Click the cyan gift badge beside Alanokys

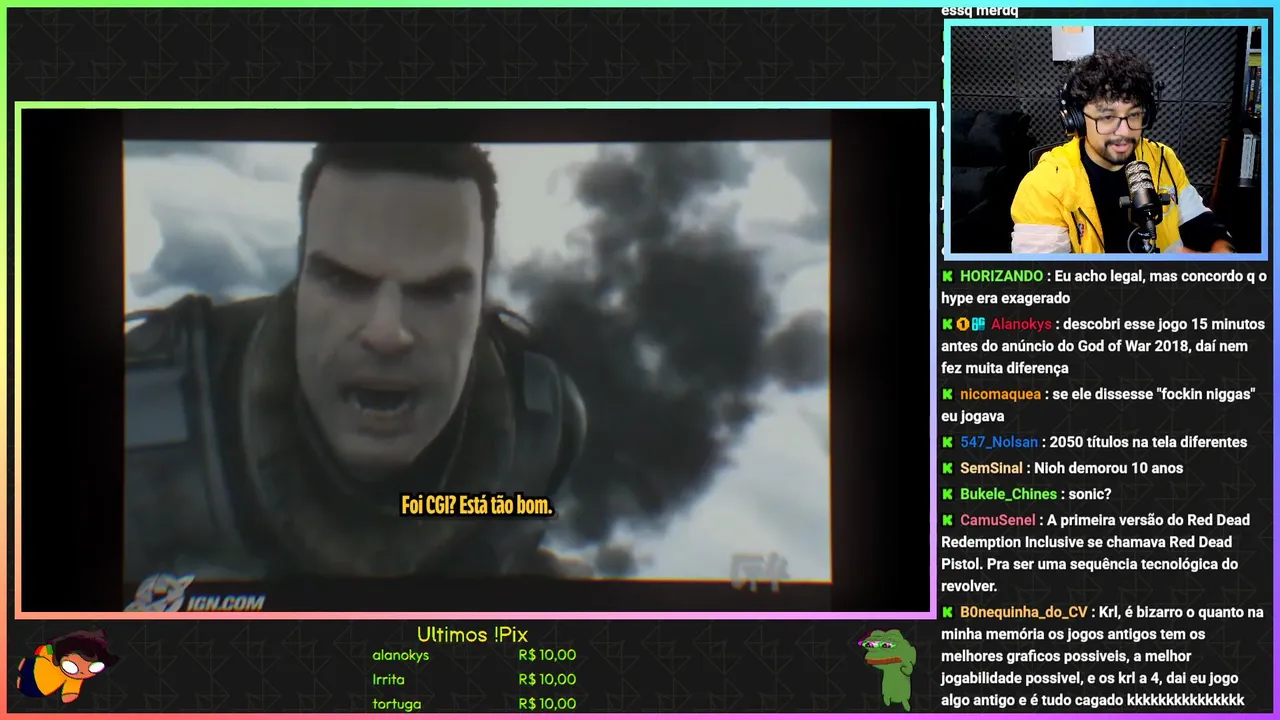(x=978, y=324)
